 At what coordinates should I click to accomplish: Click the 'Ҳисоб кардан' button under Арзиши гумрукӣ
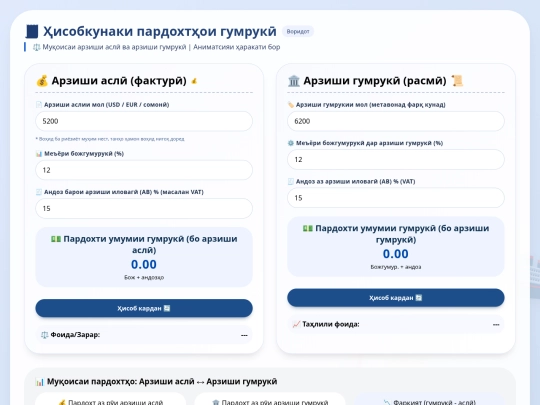396,298
